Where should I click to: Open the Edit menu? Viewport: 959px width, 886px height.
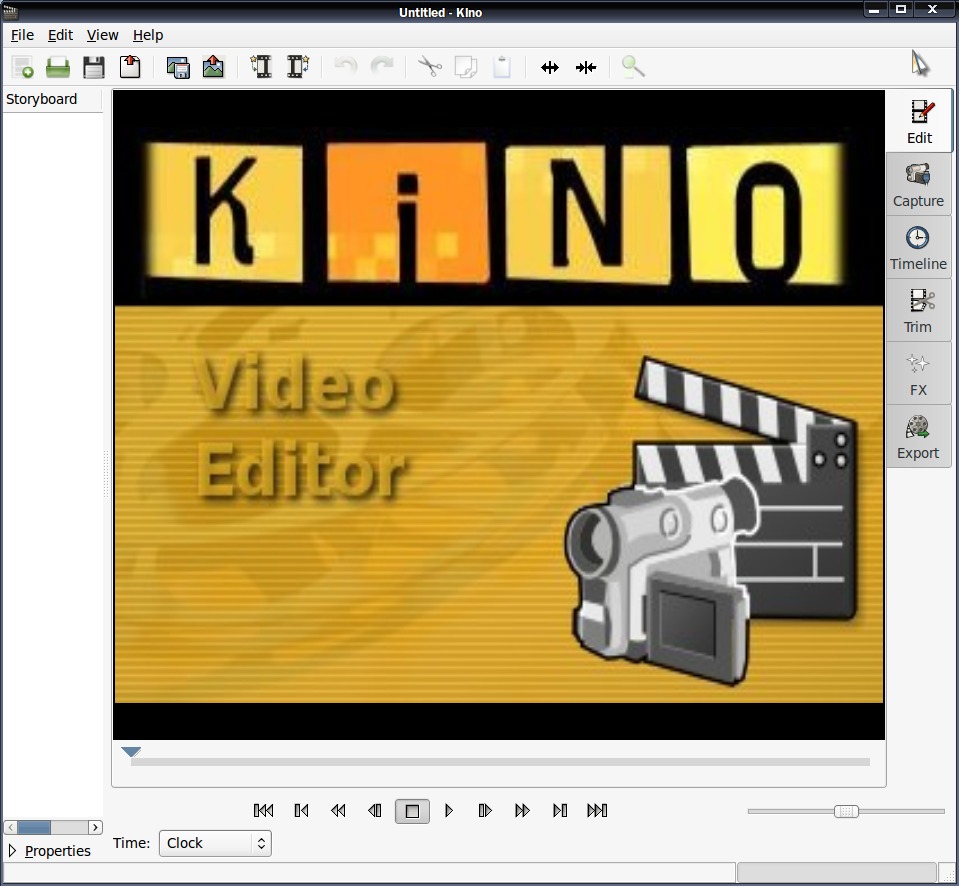pos(60,35)
